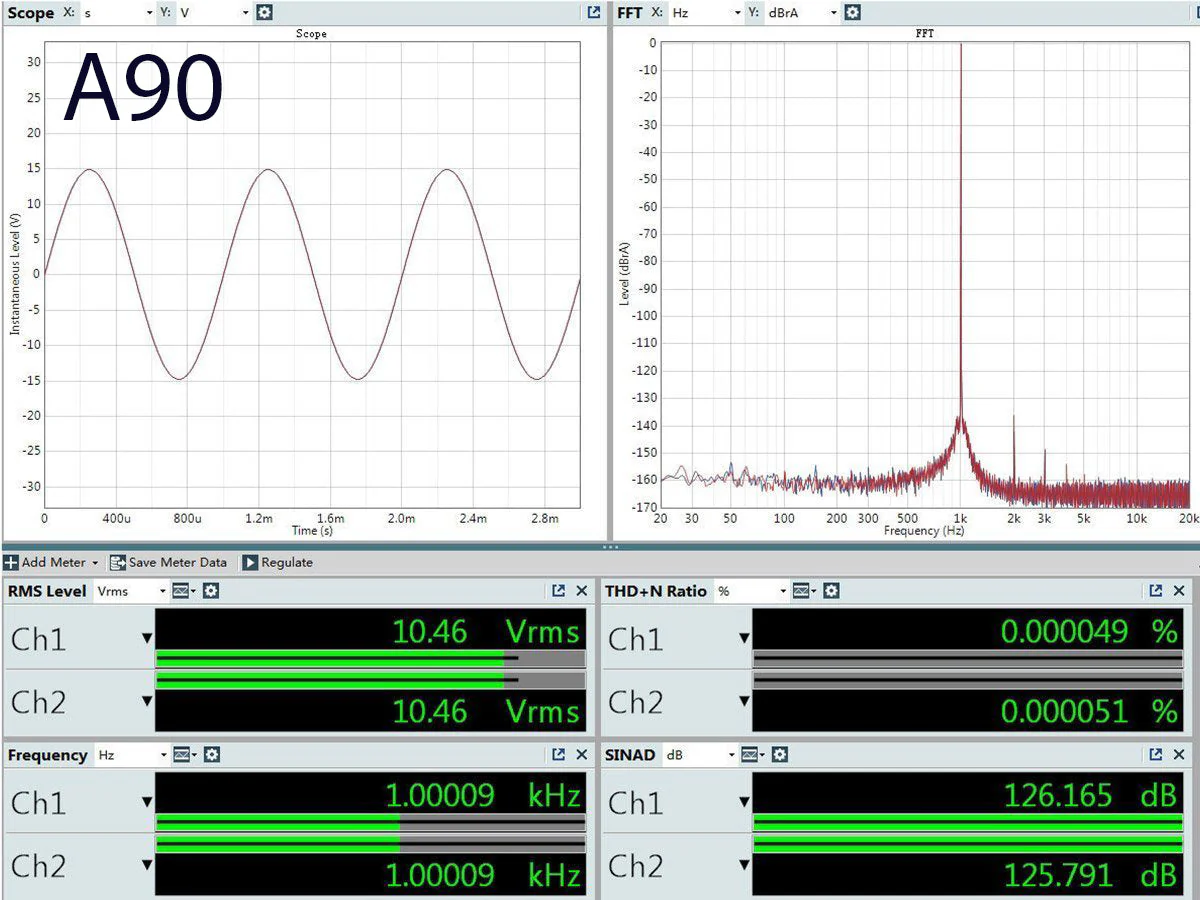Open Frequency meter settings gear
The width and height of the screenshot is (1200, 900).
[211, 755]
